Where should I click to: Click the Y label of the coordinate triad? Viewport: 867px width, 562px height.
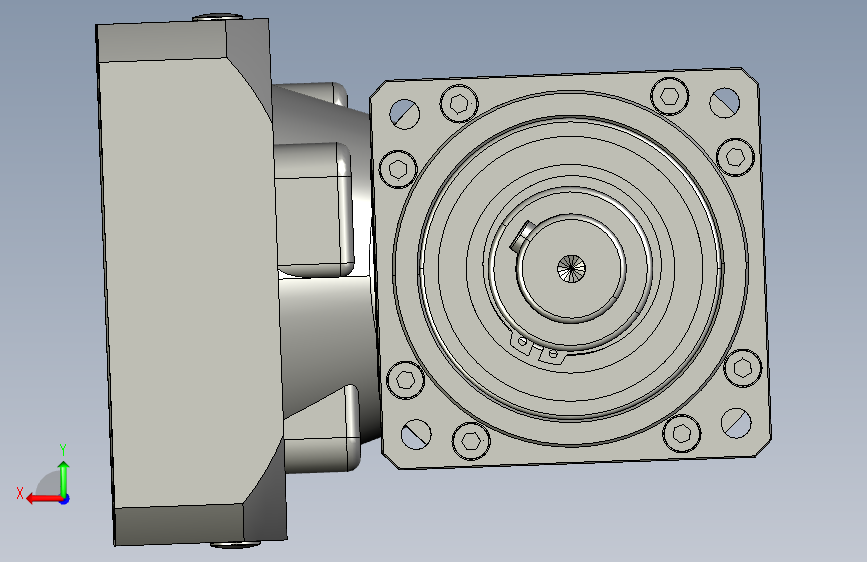click(63, 450)
